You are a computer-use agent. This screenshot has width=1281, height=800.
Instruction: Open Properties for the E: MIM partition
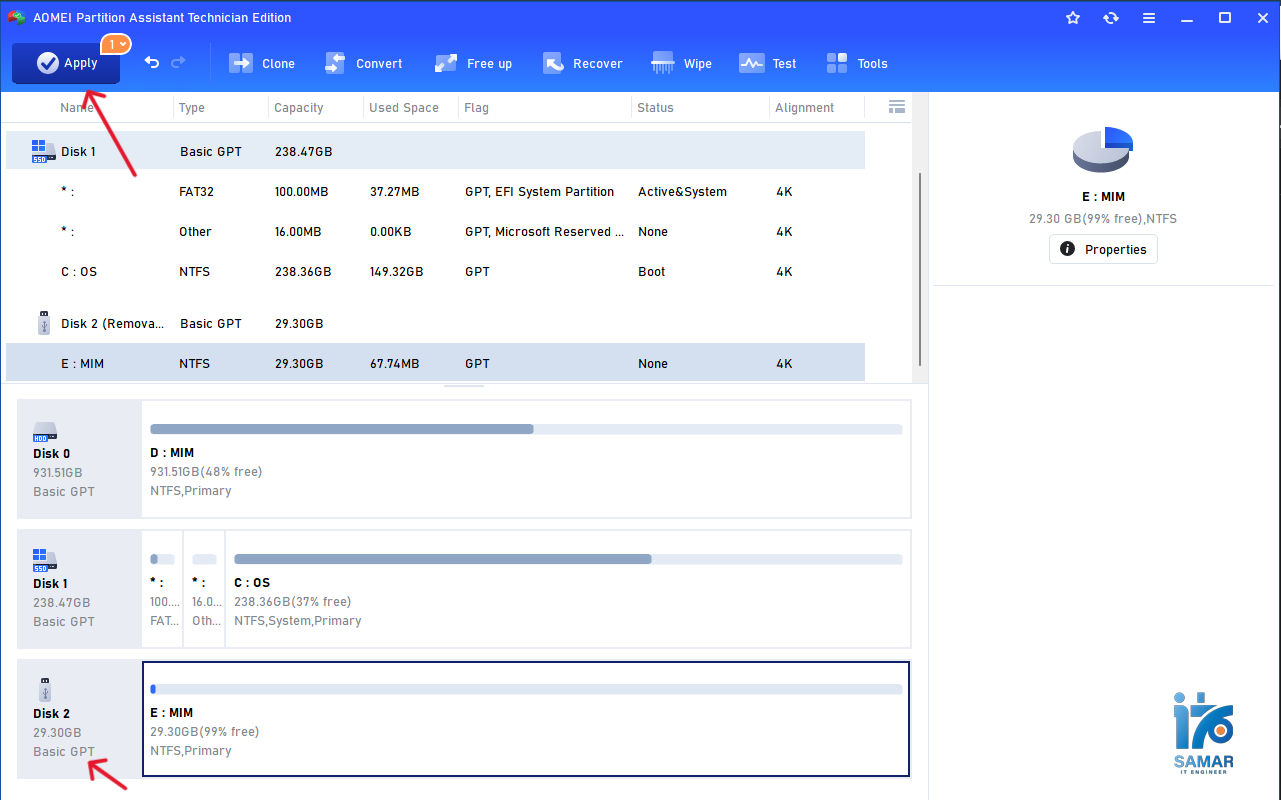pos(1103,248)
